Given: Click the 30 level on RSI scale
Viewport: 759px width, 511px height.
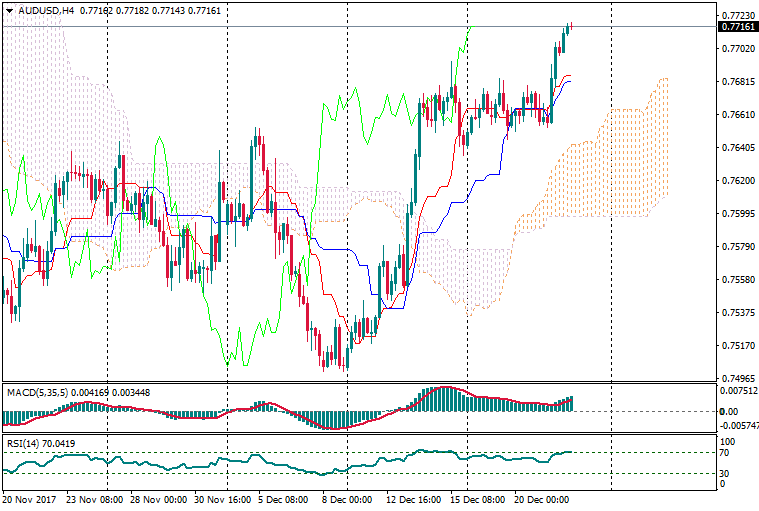Looking at the screenshot, I should (x=725, y=473).
